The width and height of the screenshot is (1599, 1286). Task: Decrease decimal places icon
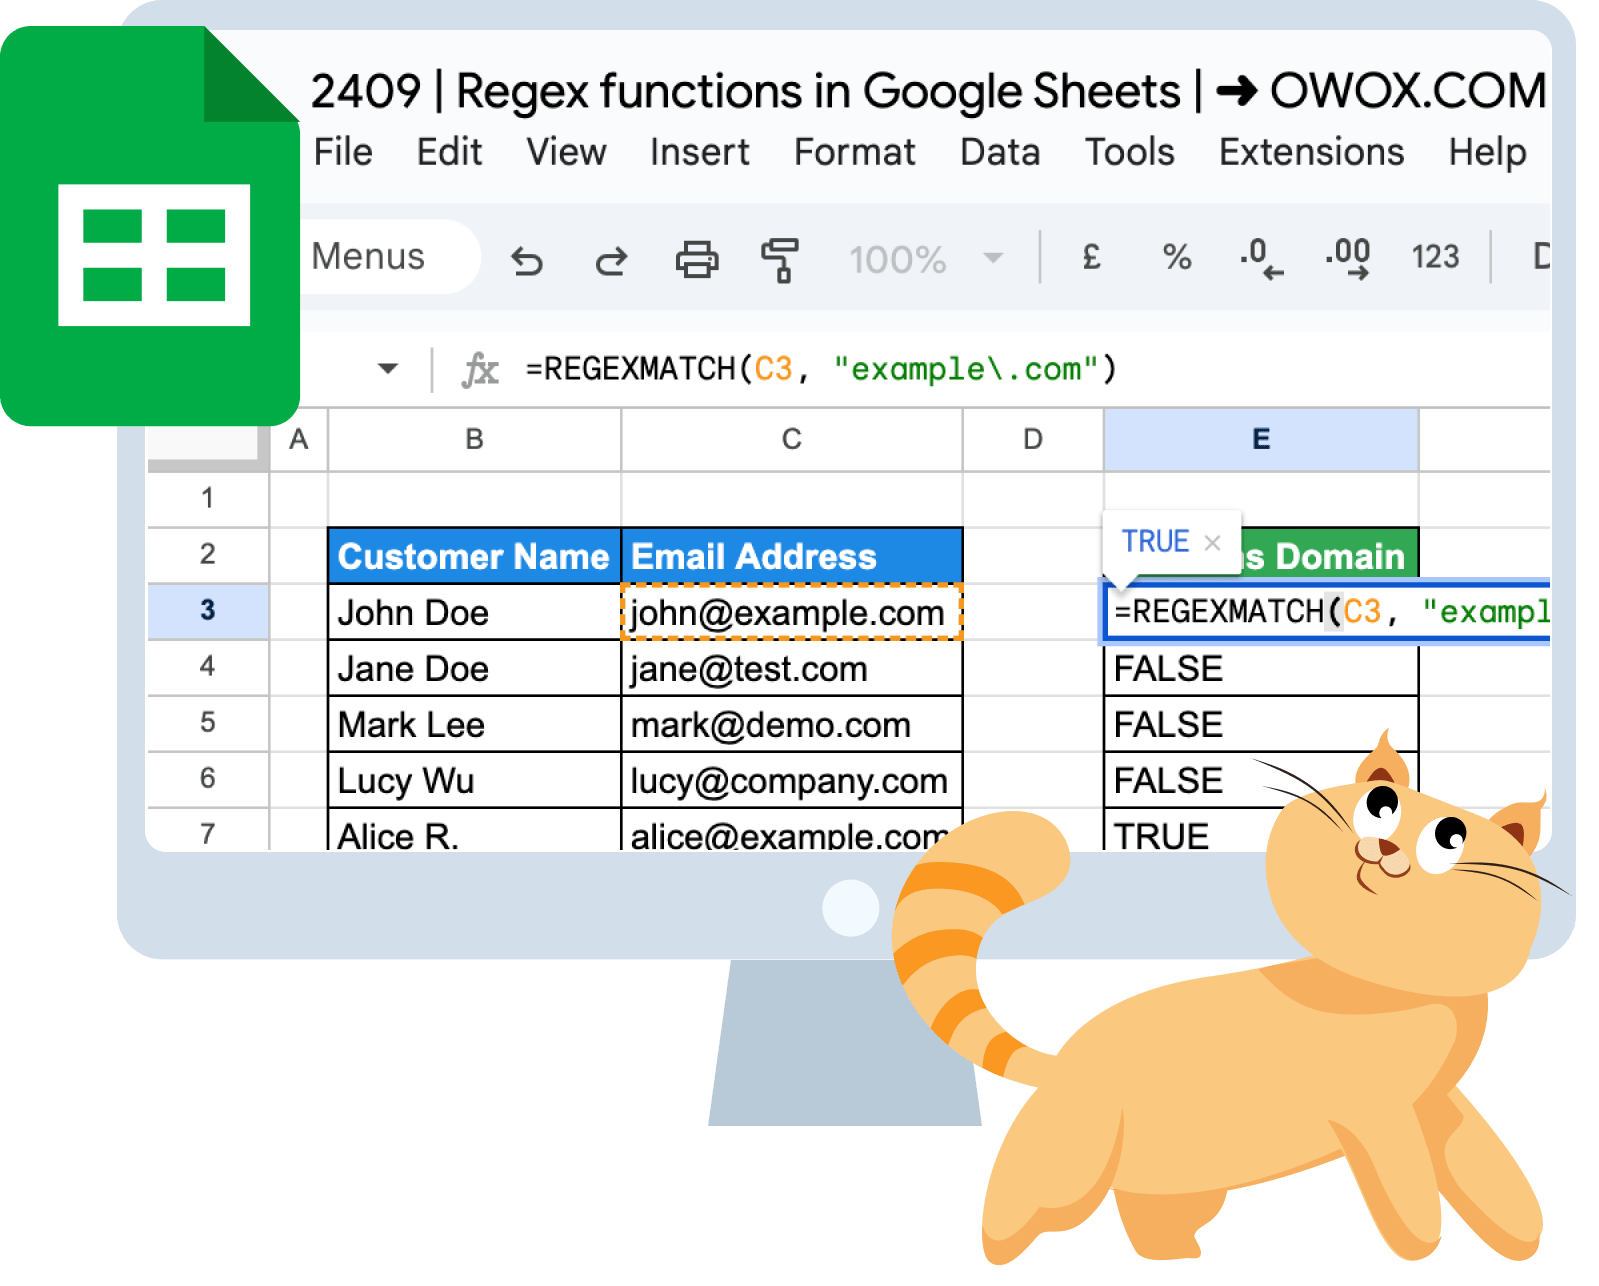(x=1261, y=258)
